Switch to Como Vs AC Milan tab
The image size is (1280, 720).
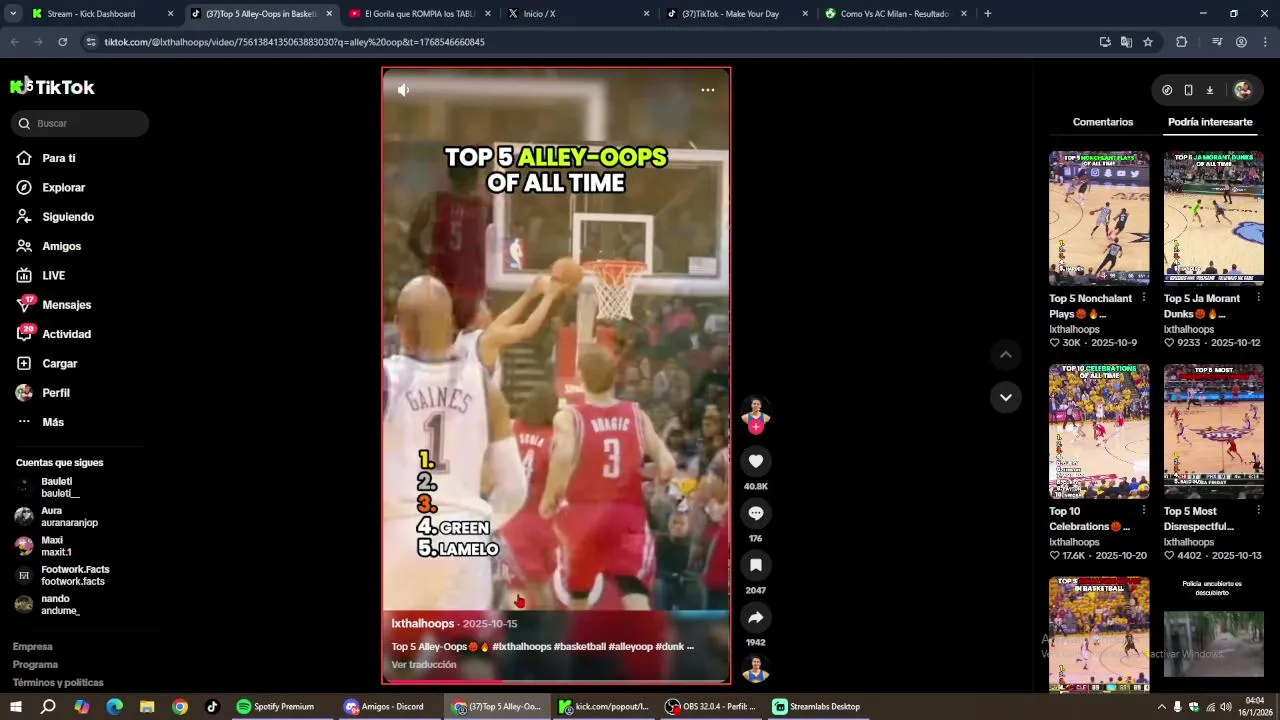click(x=896, y=14)
